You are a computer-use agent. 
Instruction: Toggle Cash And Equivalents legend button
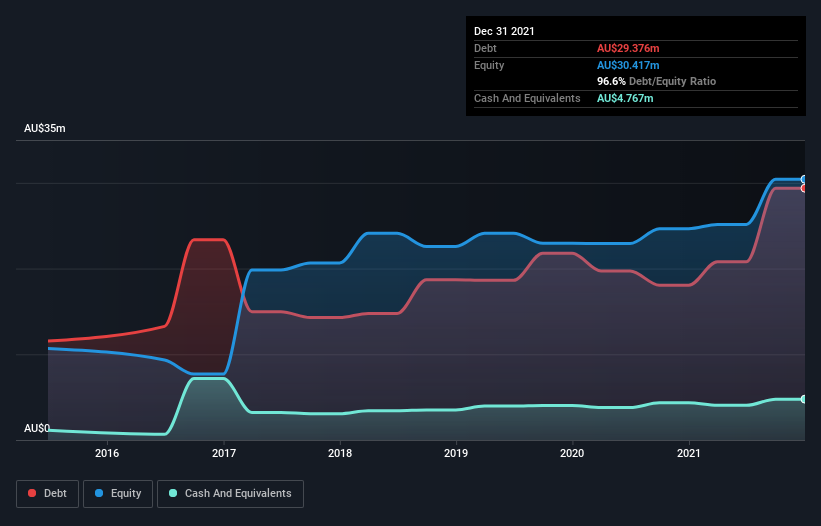point(230,494)
